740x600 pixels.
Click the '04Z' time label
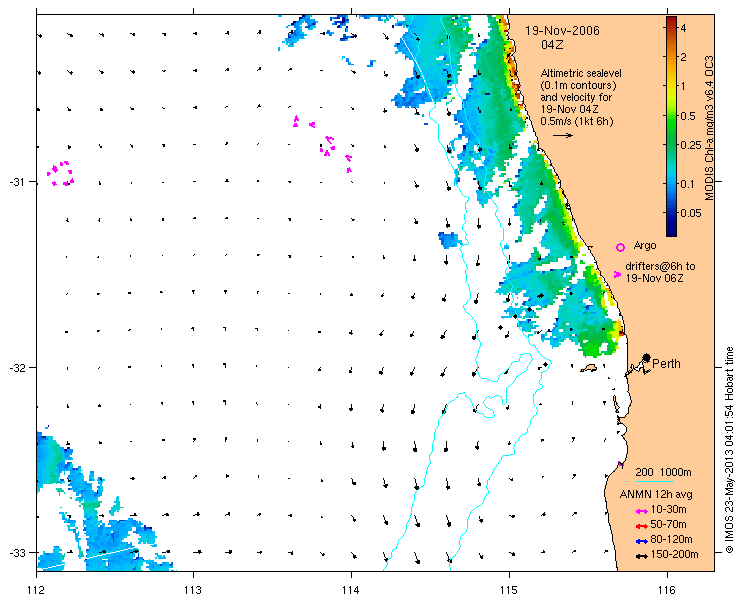(x=552, y=45)
